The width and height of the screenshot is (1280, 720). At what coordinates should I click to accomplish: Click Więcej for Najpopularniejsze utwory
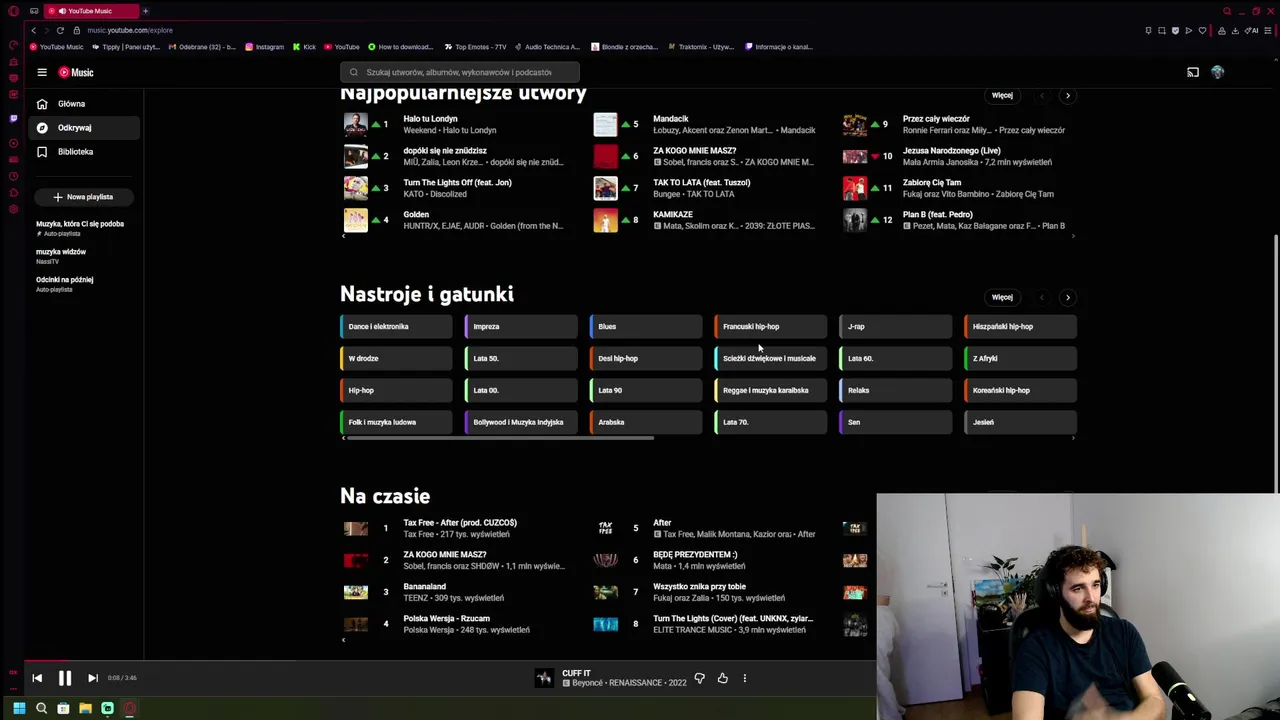(1002, 95)
